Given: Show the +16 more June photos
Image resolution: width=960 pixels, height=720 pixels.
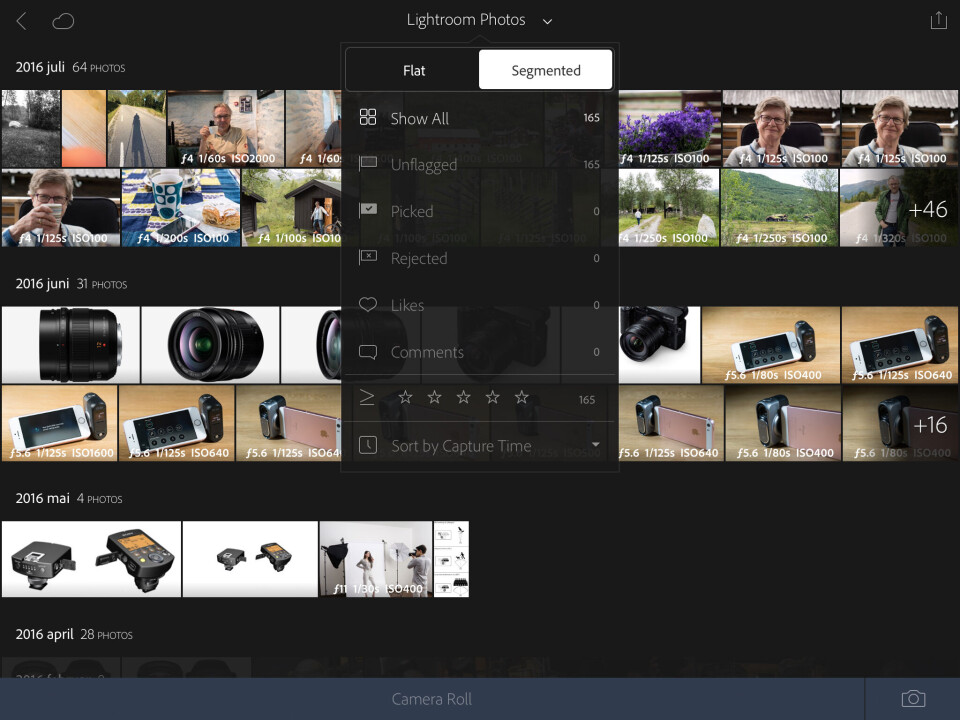Looking at the screenshot, I should pyautogui.click(x=900, y=423).
